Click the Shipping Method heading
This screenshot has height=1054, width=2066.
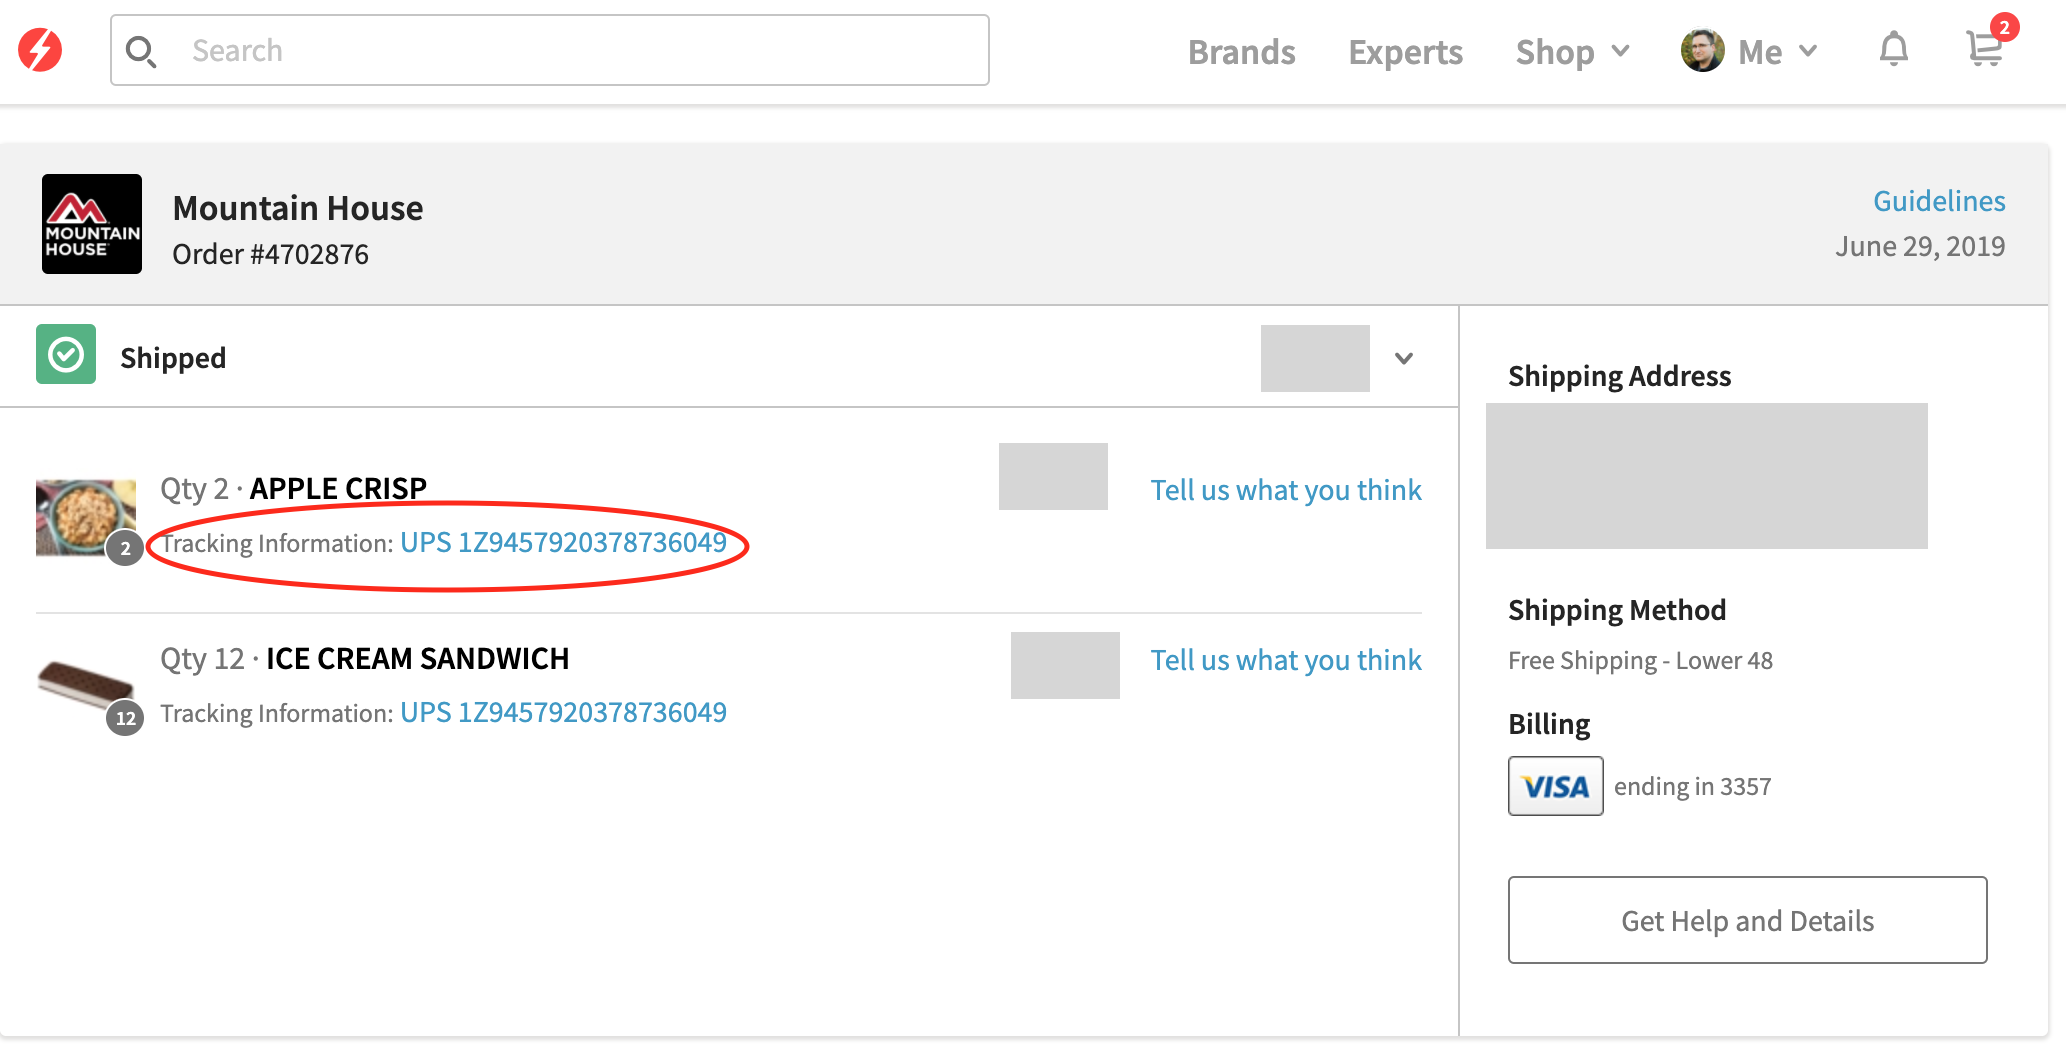(x=1617, y=610)
